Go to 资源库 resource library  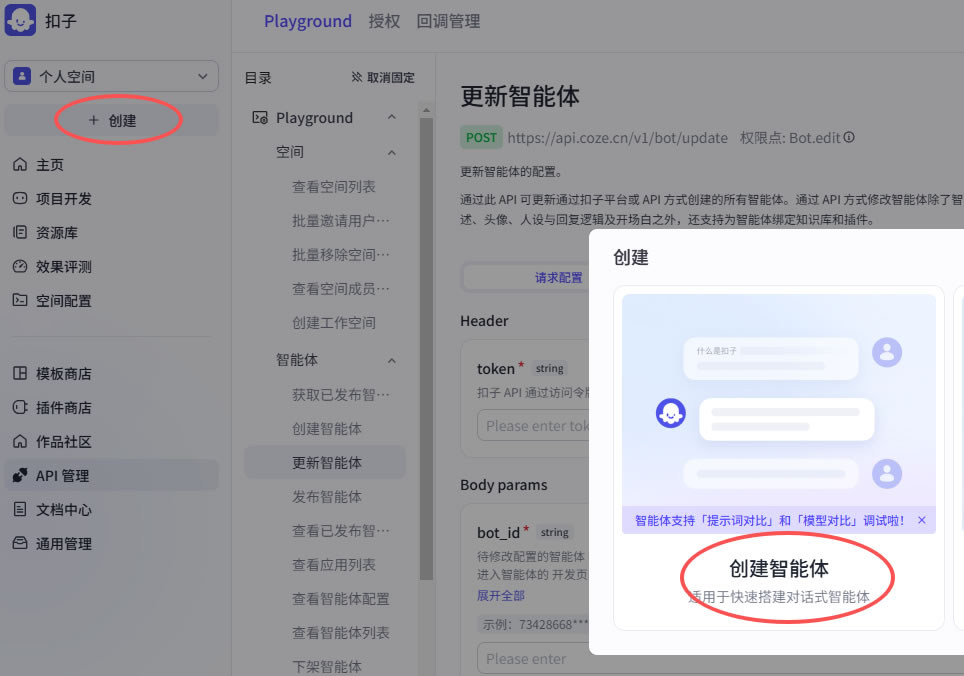coord(56,233)
